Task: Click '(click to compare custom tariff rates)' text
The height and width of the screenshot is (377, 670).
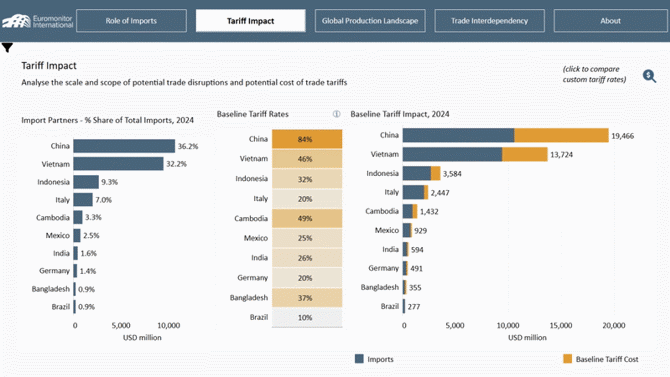Action: pos(594,74)
